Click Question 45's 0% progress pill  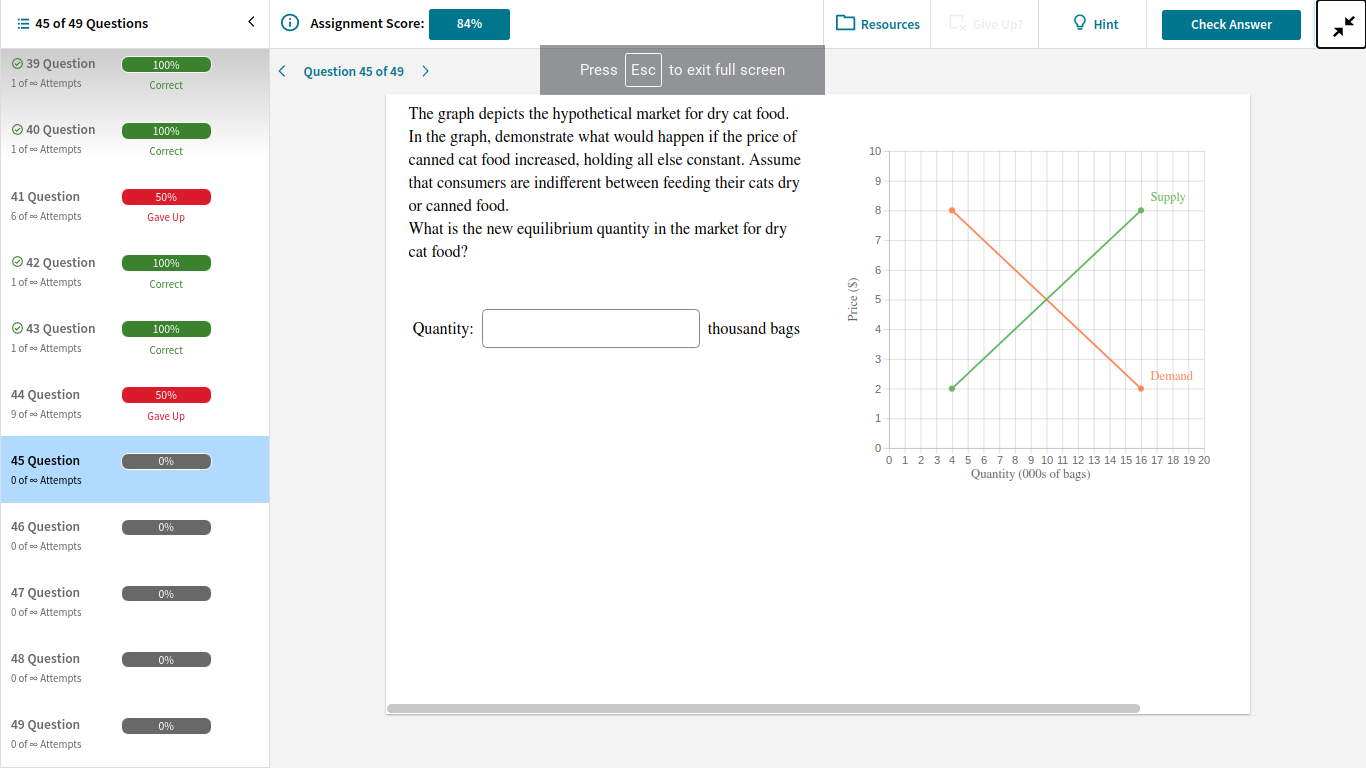pyautogui.click(x=166, y=461)
